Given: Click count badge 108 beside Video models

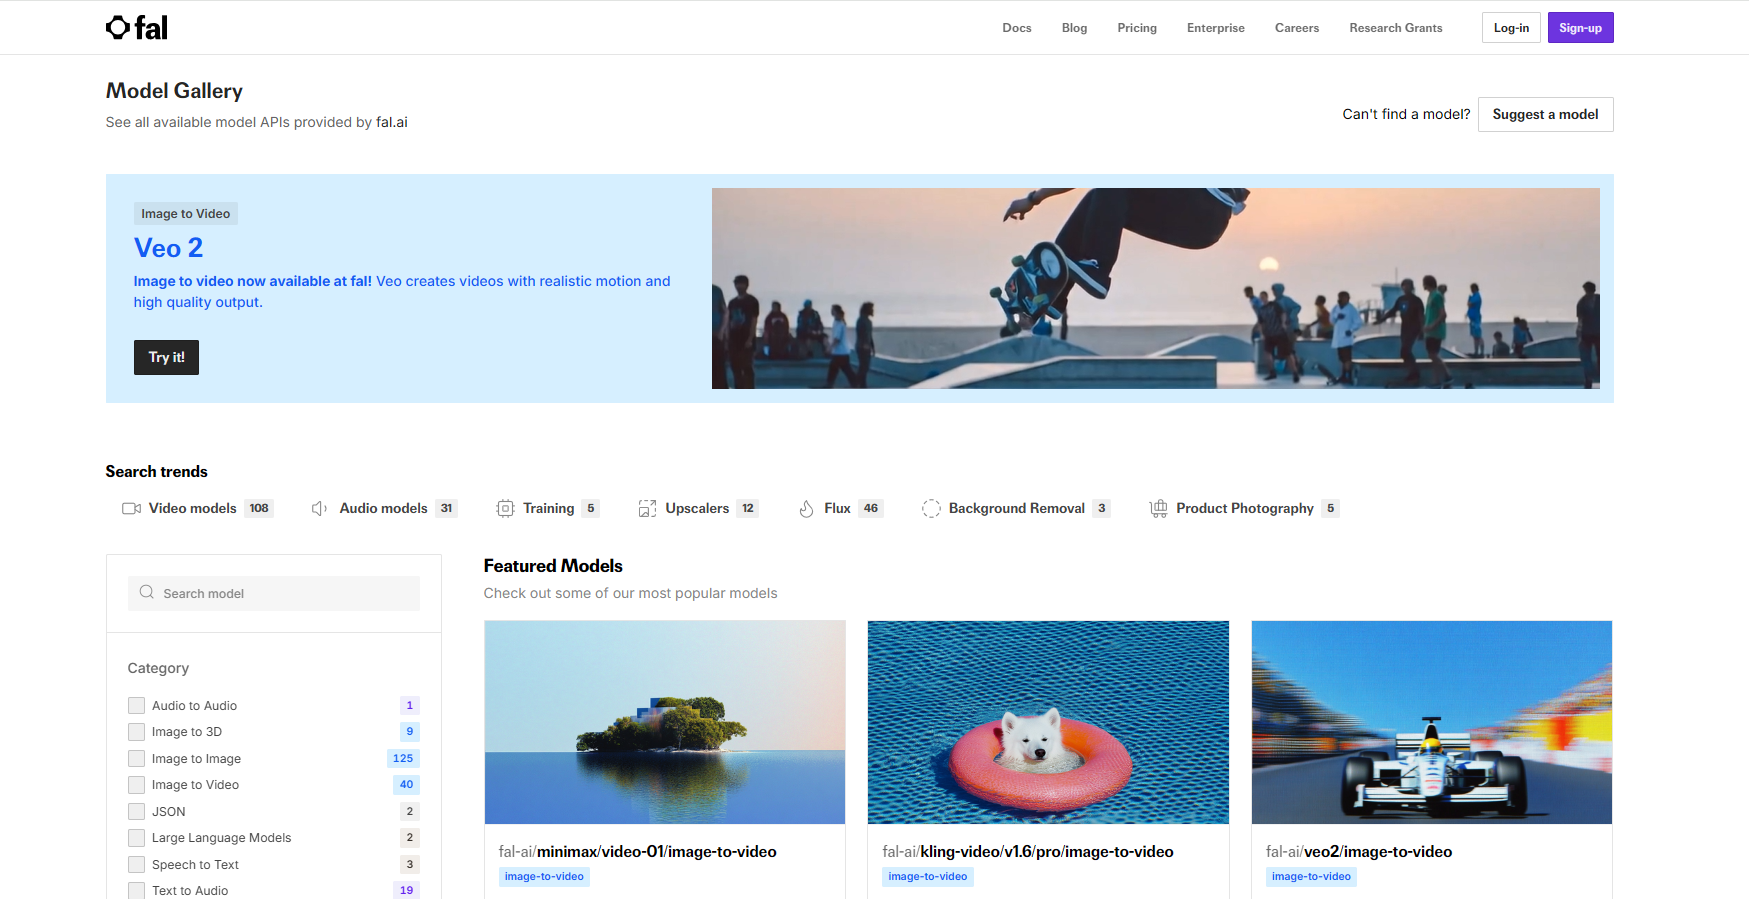Looking at the screenshot, I should [259, 509].
